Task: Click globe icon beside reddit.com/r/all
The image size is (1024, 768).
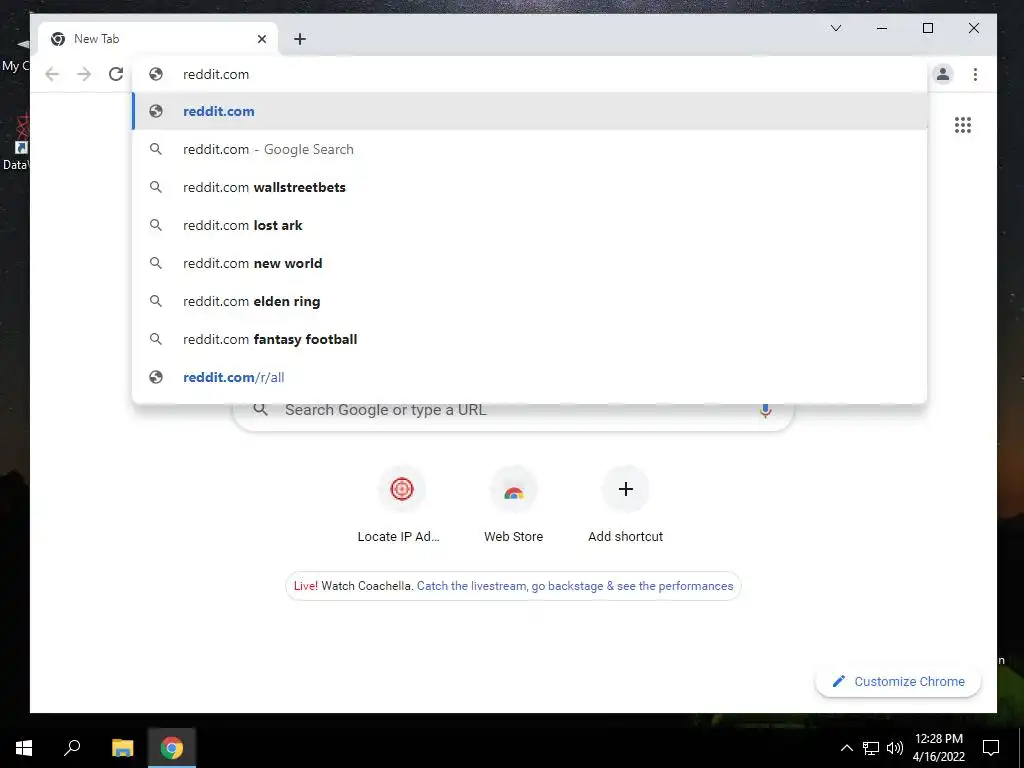Action: click(x=155, y=377)
